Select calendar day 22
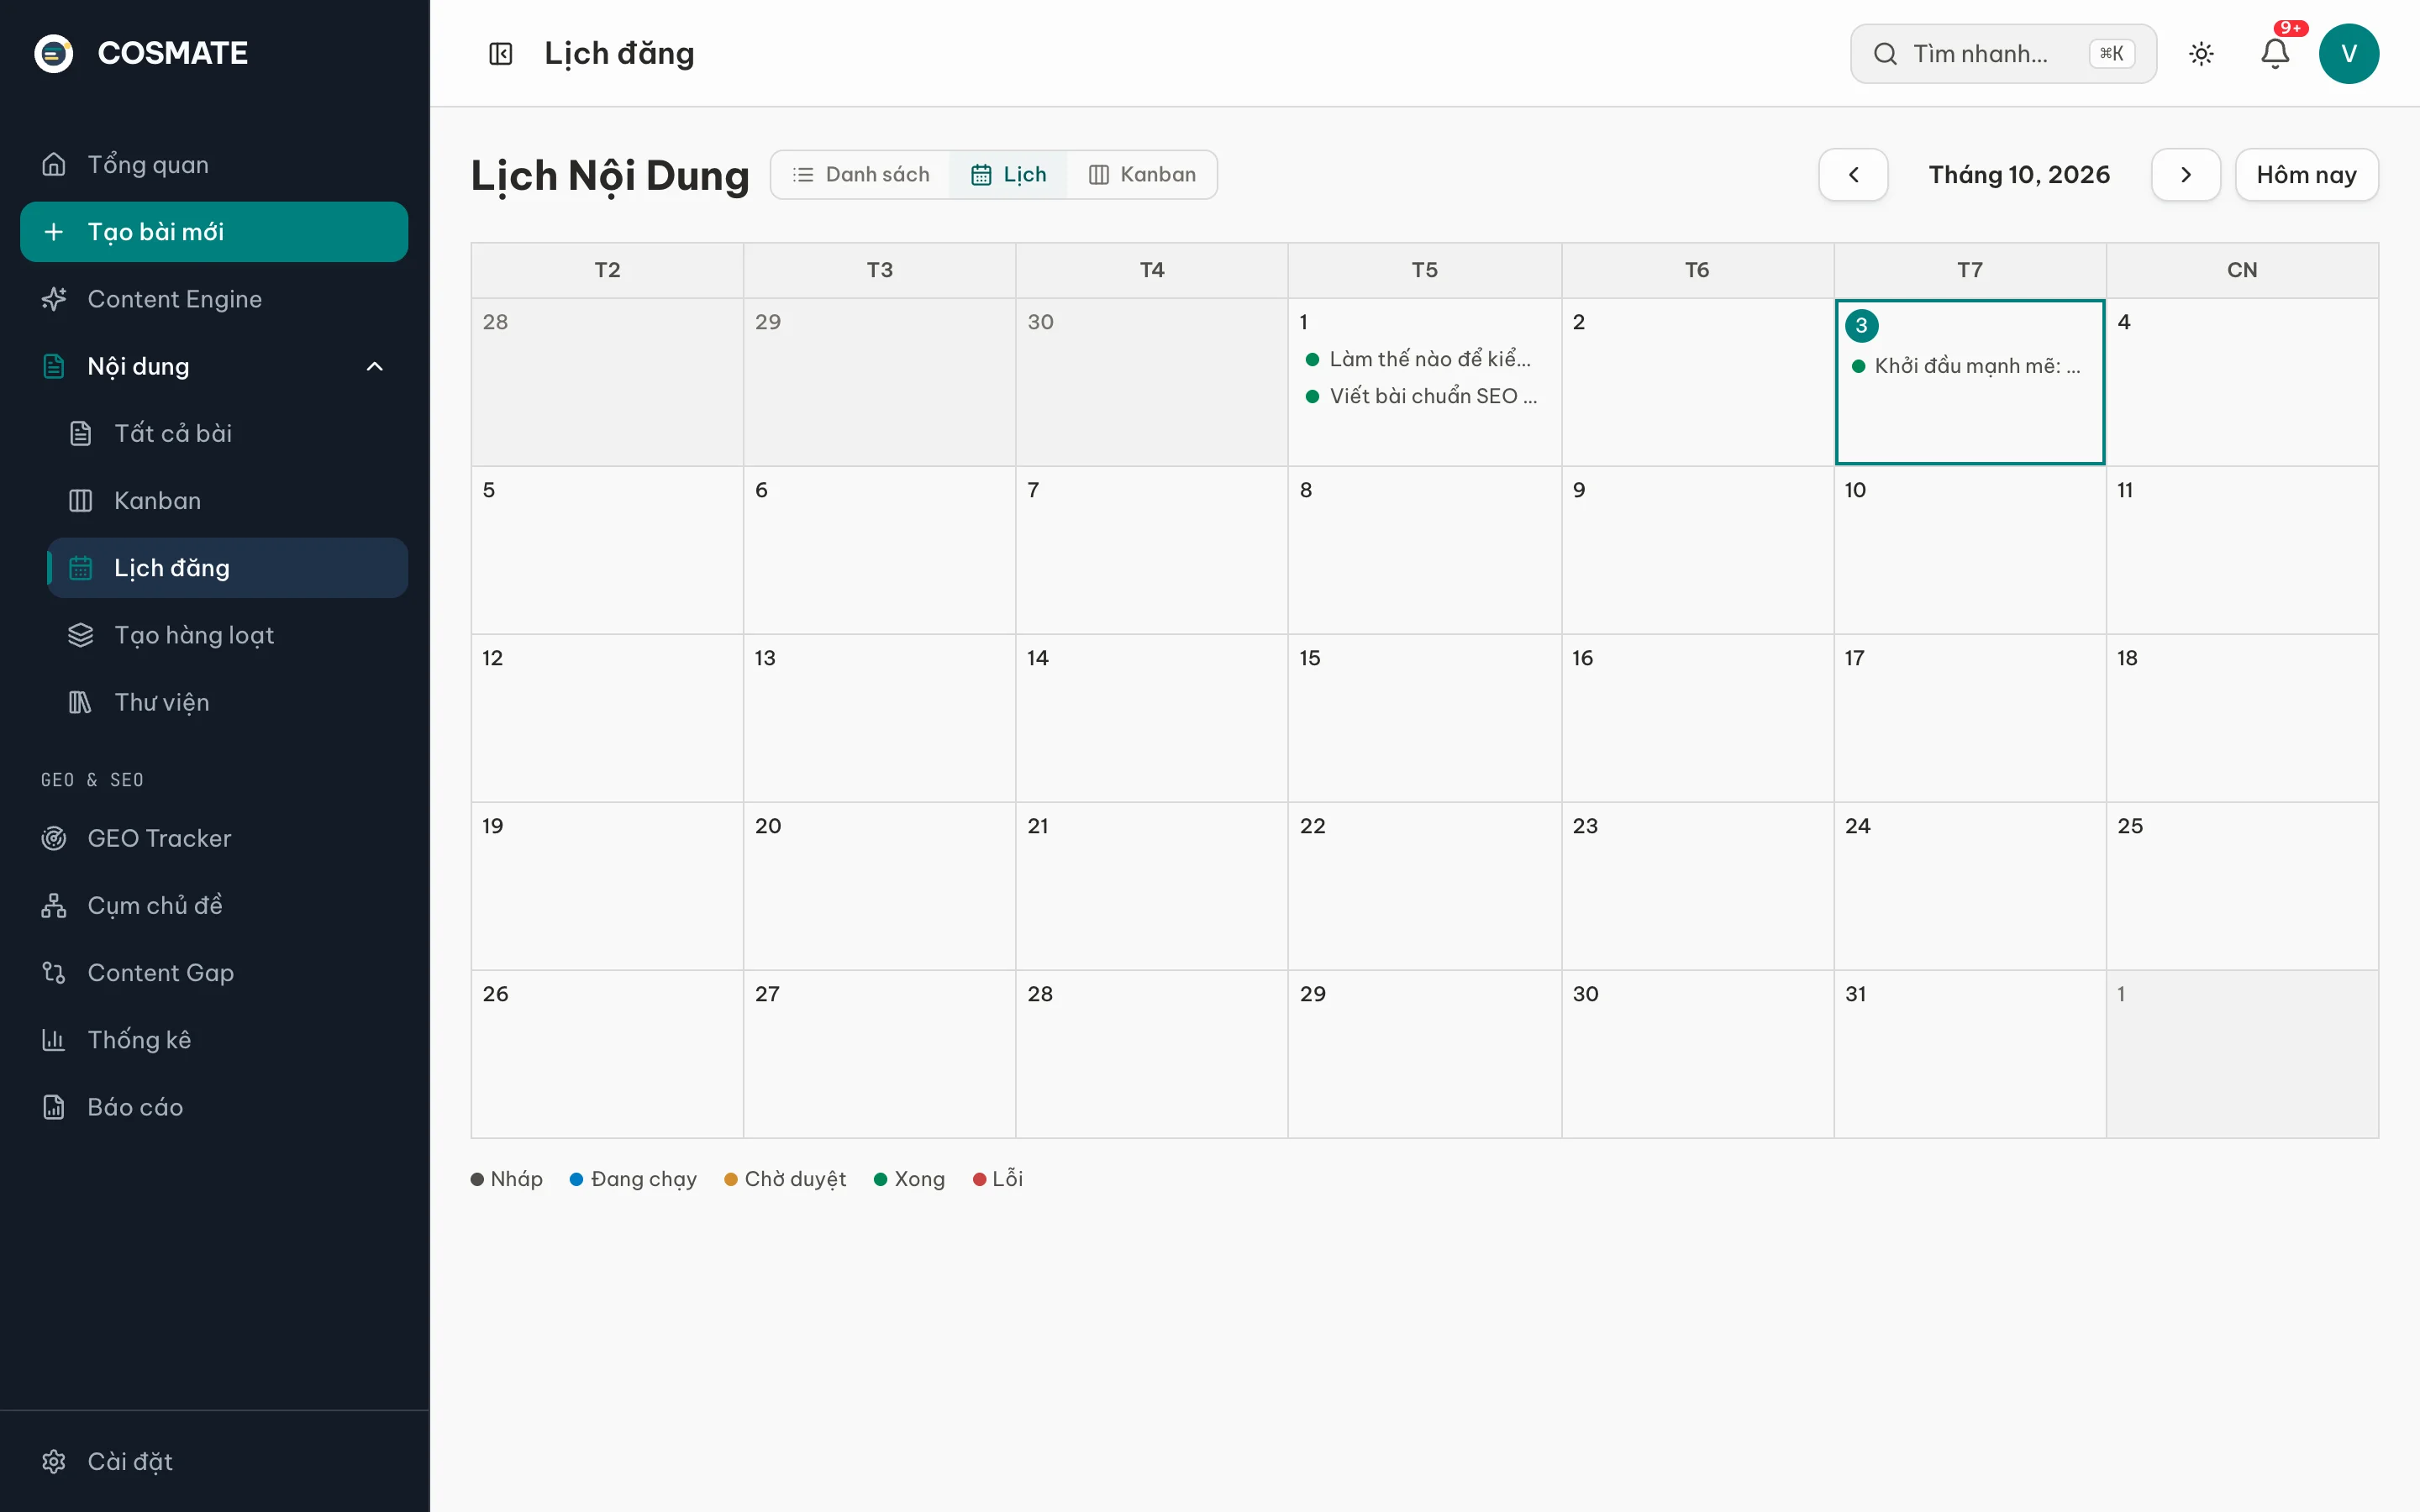 click(x=1424, y=886)
